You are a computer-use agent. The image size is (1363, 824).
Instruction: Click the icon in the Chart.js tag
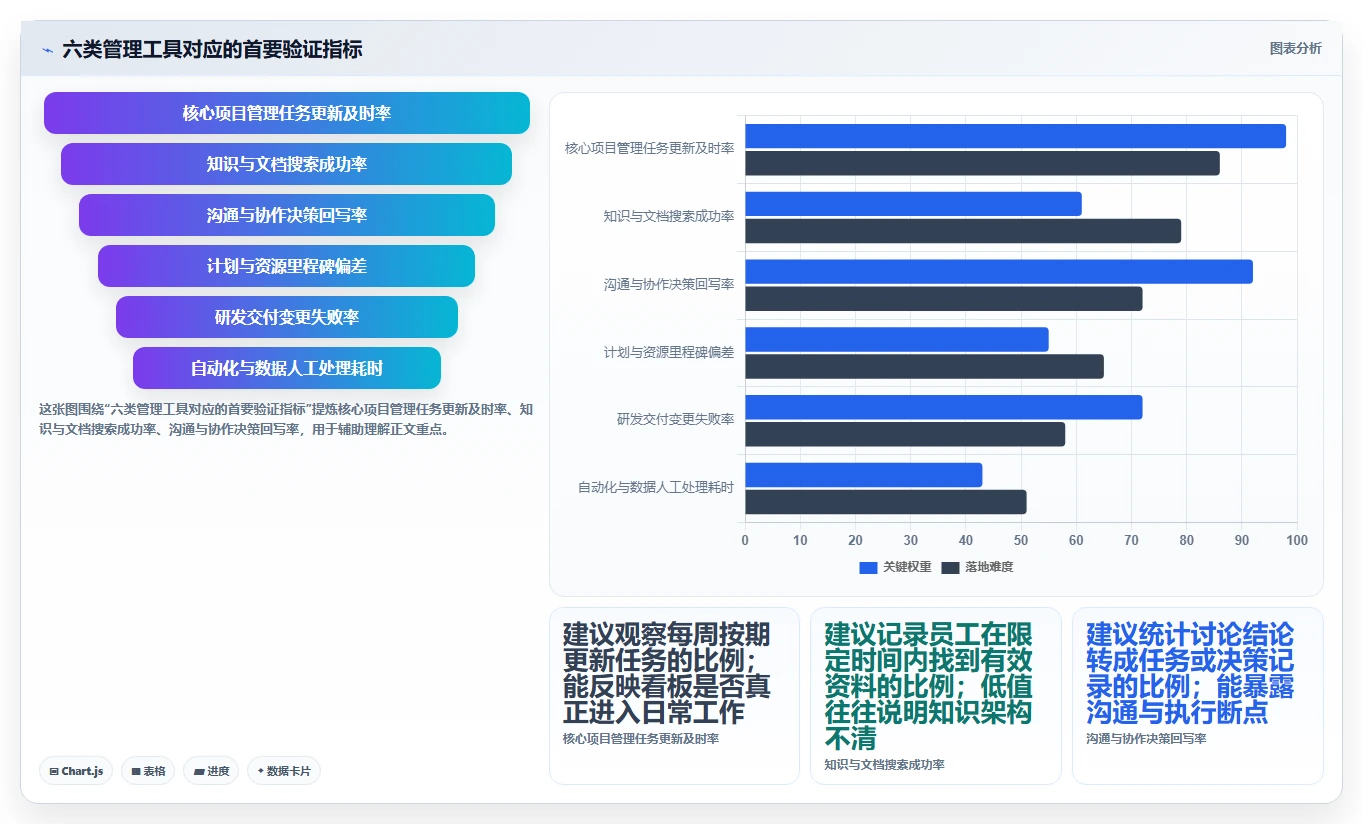point(54,772)
